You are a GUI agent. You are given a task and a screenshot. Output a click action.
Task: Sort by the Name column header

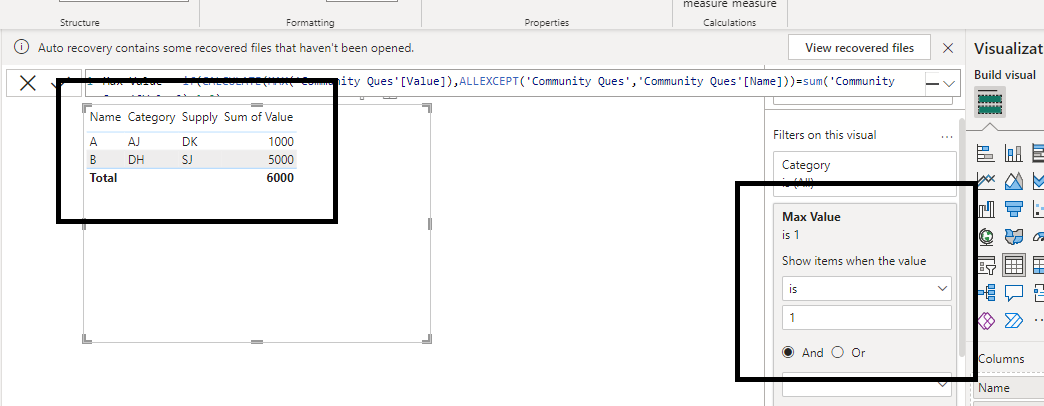[x=105, y=117]
